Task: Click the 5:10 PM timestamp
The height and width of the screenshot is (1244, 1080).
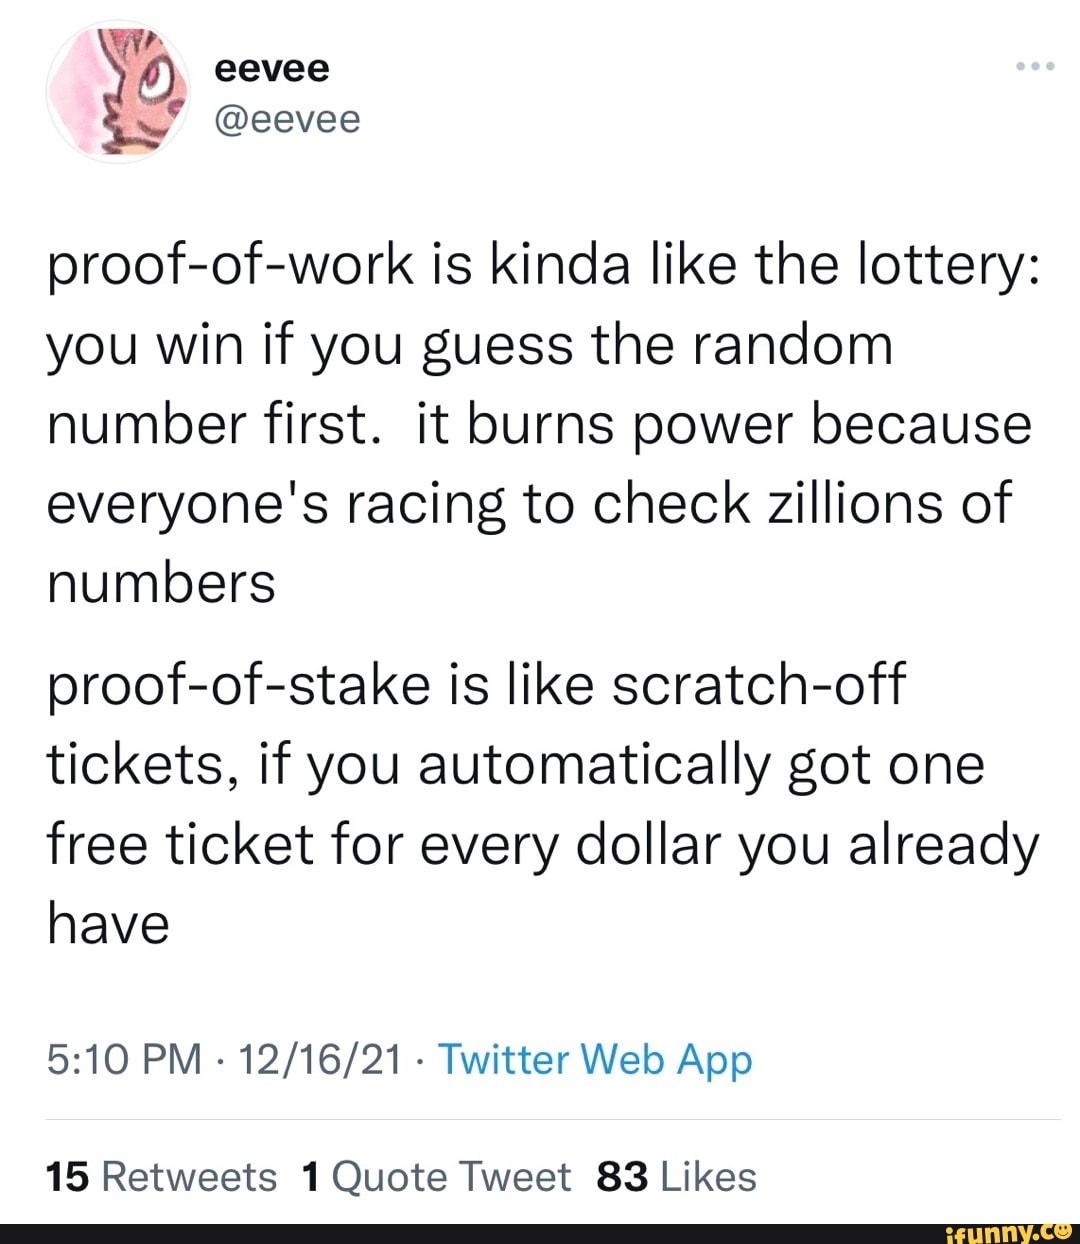Action: [124, 1059]
